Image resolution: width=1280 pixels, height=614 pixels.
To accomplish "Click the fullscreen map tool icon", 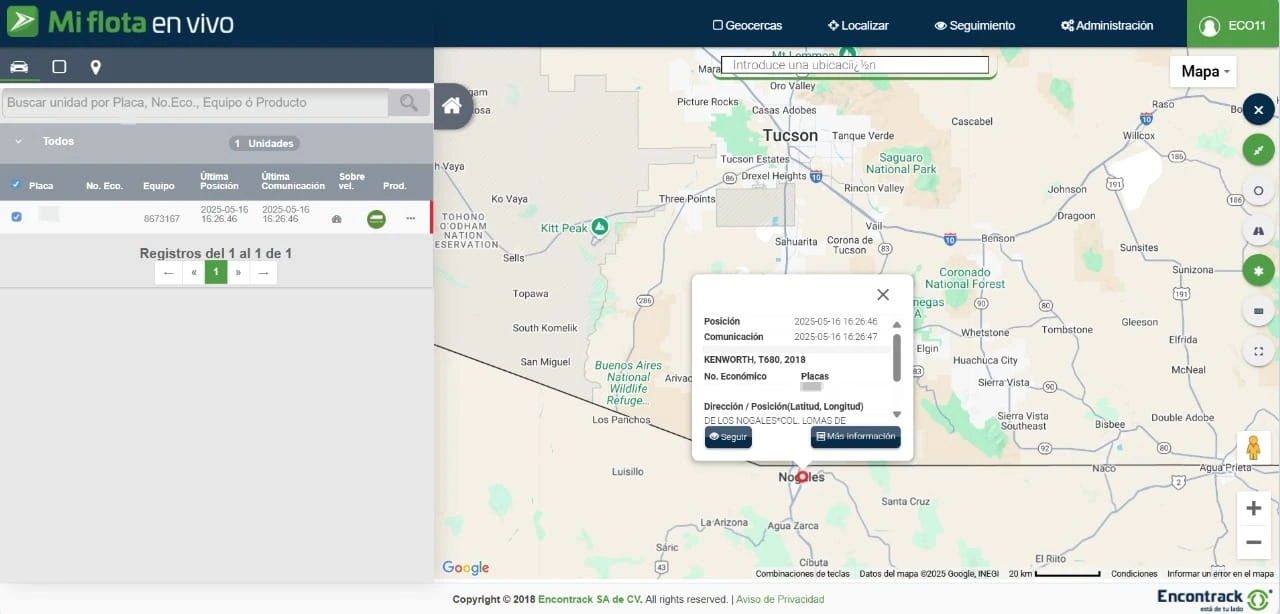I will coord(1258,351).
